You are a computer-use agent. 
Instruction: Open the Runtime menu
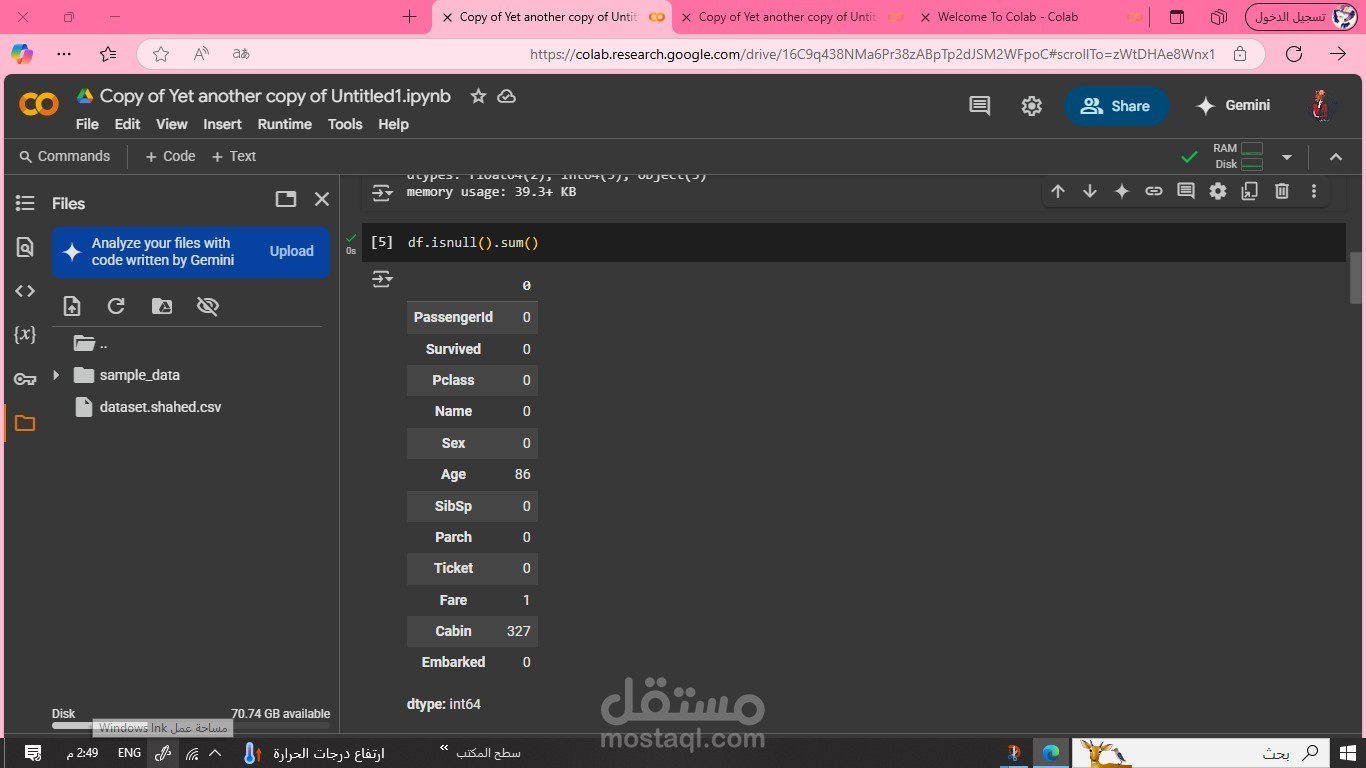click(284, 124)
